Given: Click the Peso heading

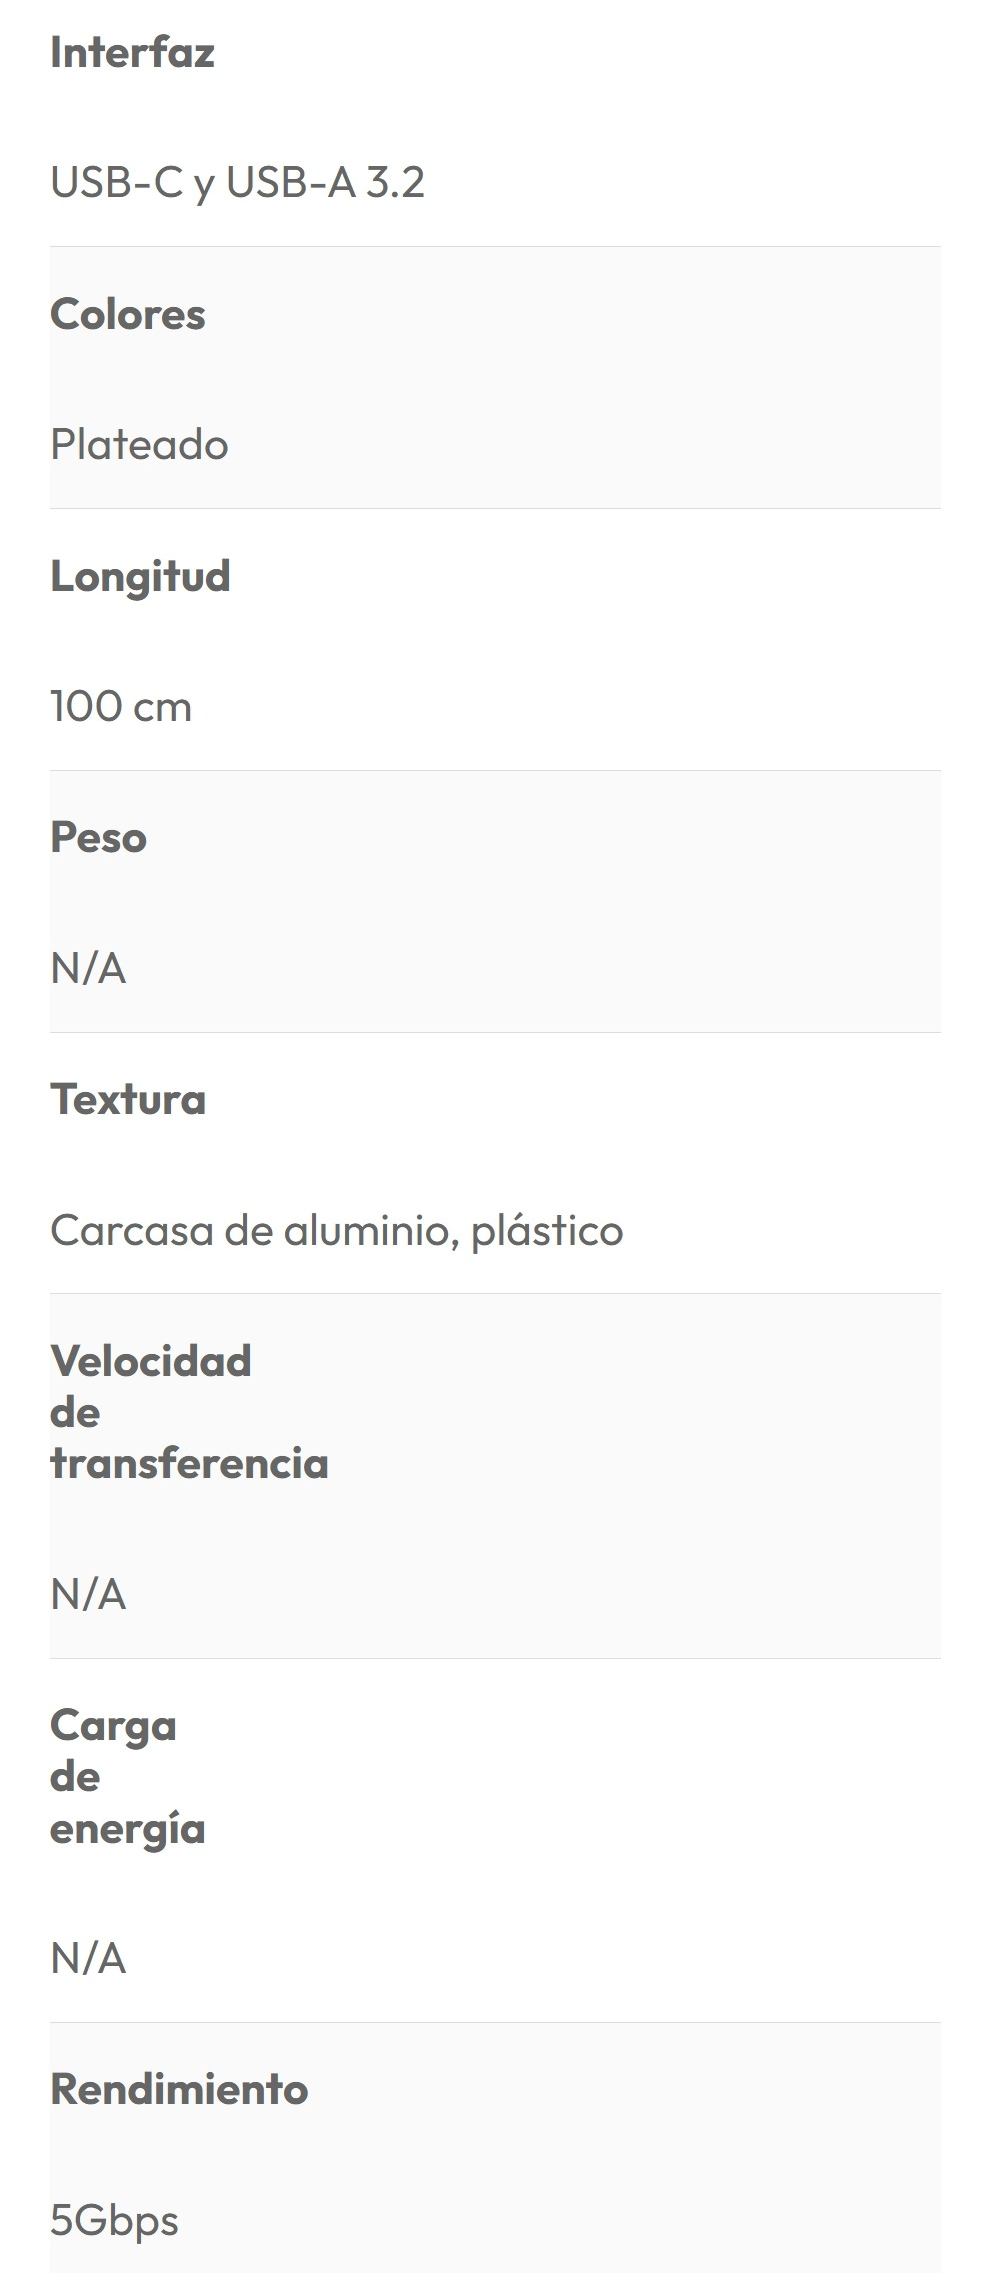Looking at the screenshot, I should (x=98, y=838).
